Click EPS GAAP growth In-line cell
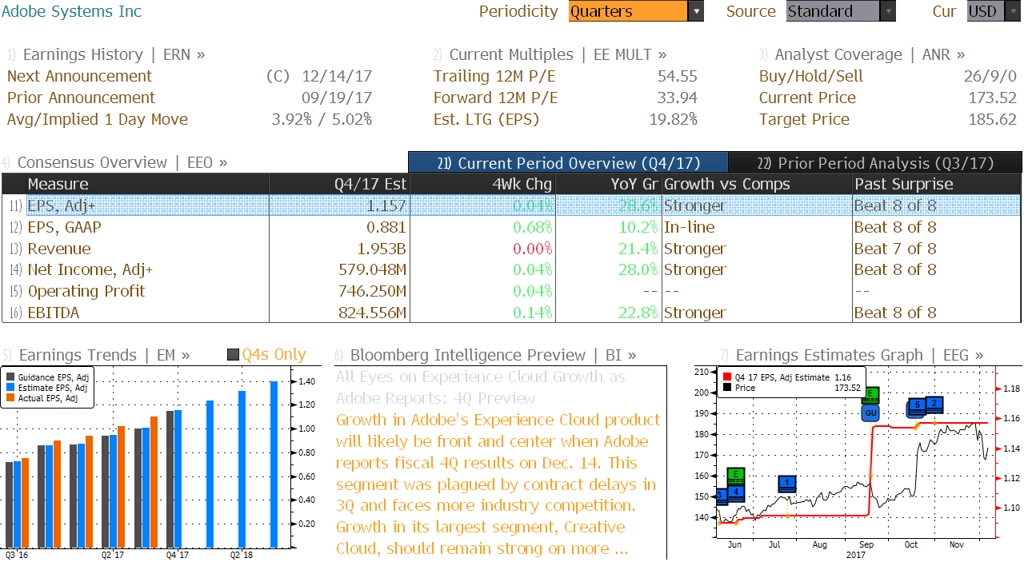This screenshot has width=1024, height=562. pos(689,227)
